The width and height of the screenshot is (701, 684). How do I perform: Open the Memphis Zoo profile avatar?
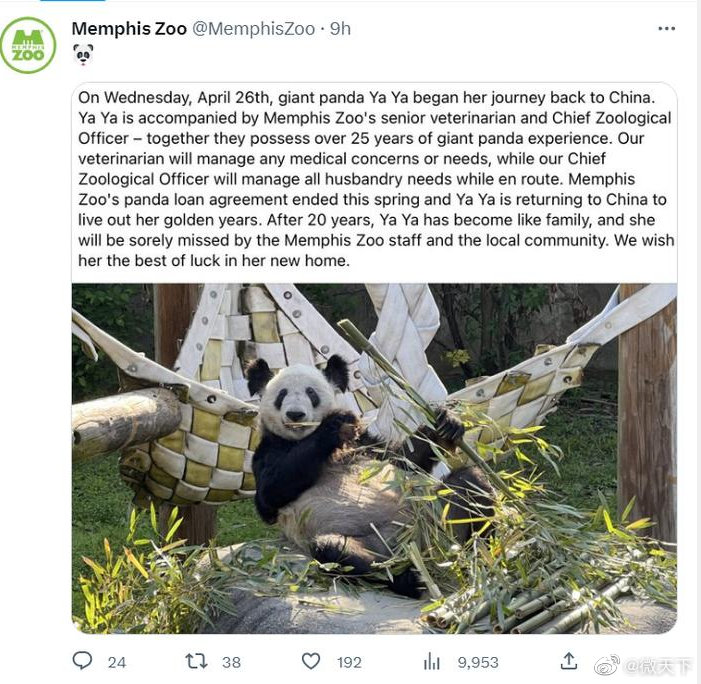click(28, 45)
